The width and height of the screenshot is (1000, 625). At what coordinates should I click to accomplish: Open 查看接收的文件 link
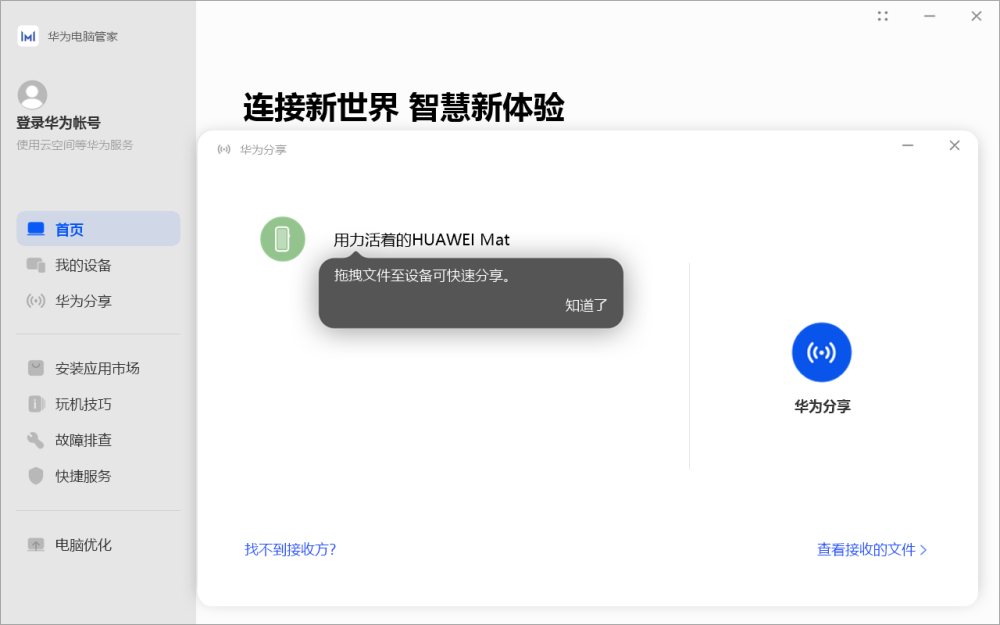[872, 550]
